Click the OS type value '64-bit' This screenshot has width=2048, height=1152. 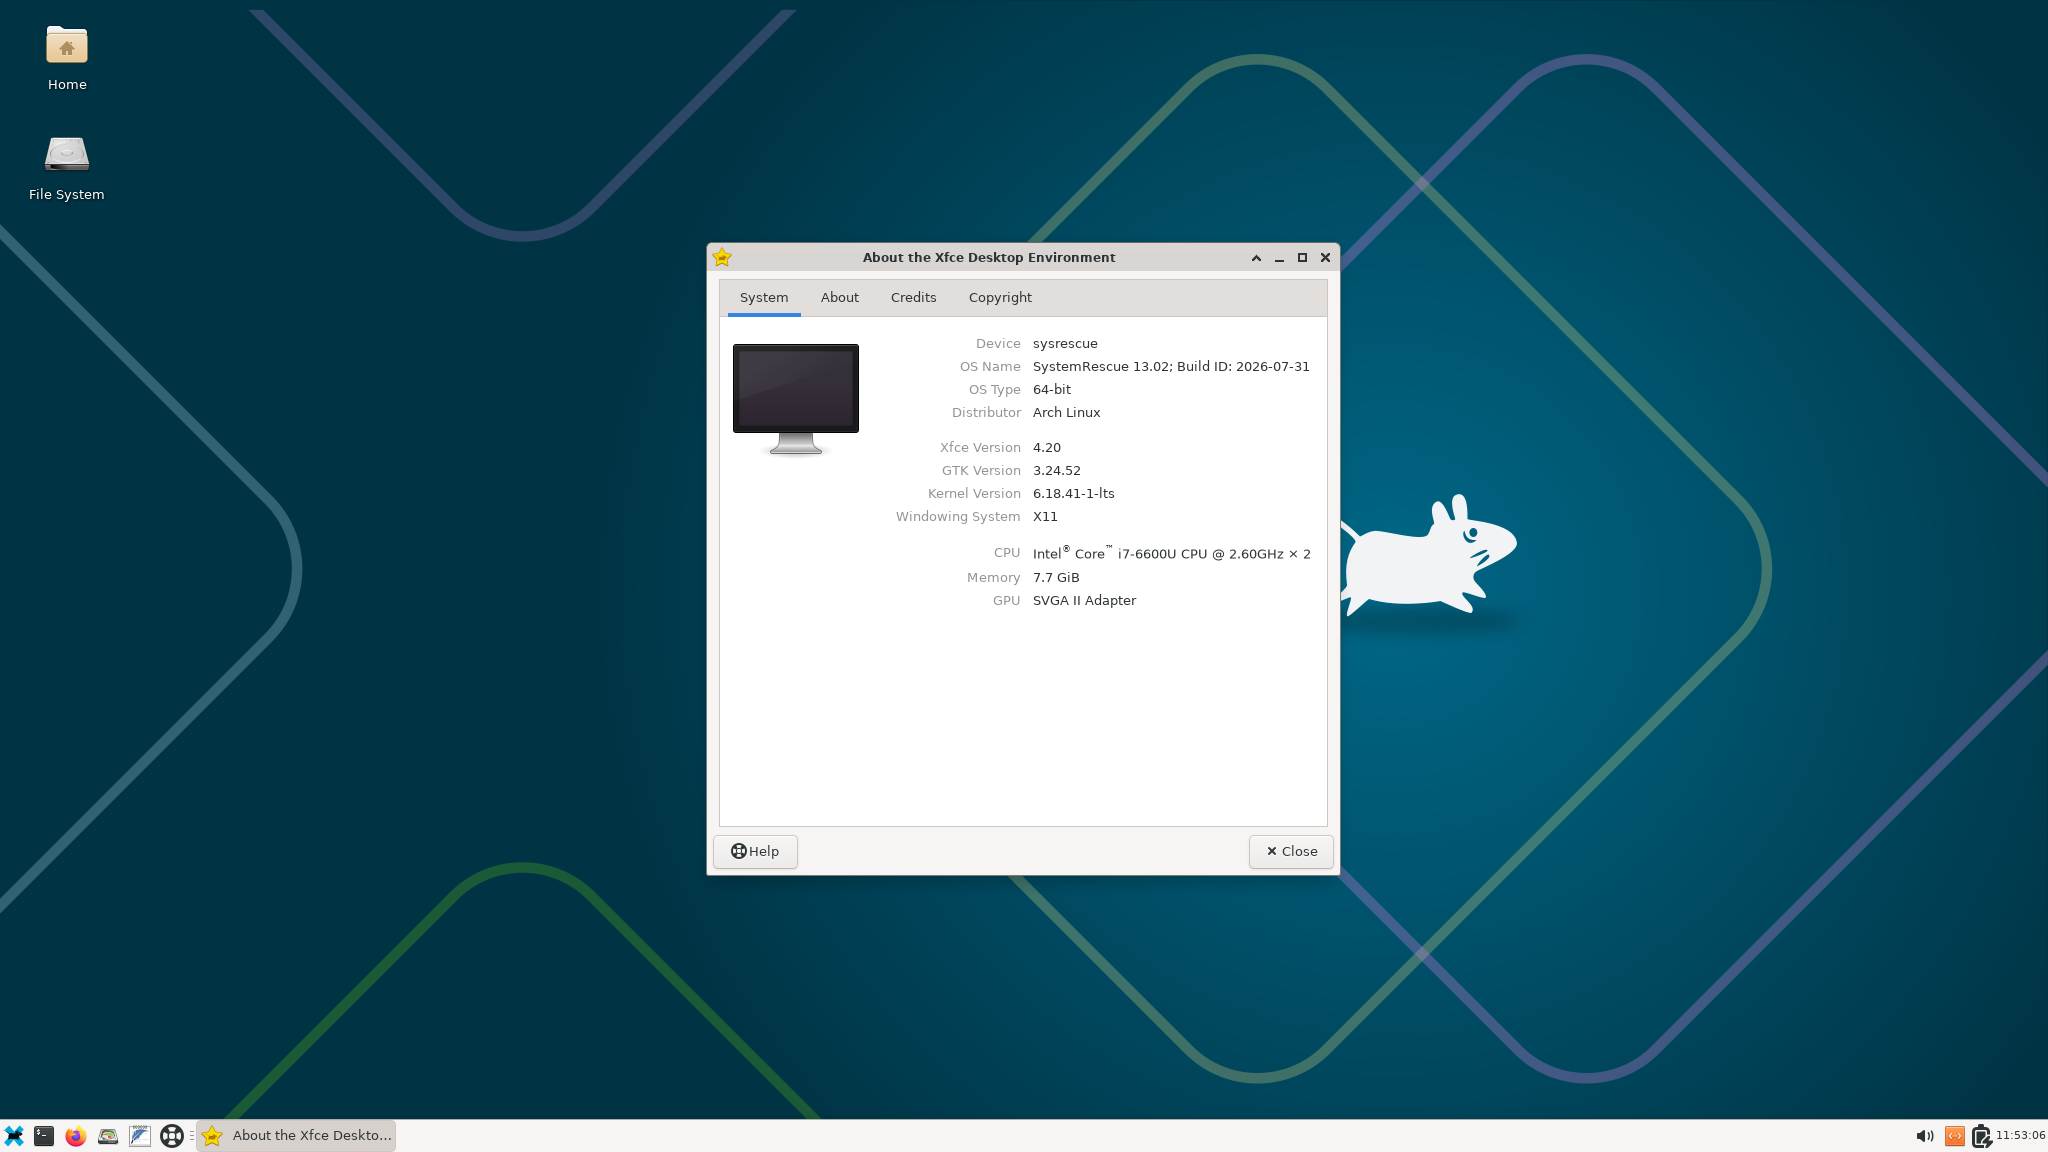point(1052,390)
